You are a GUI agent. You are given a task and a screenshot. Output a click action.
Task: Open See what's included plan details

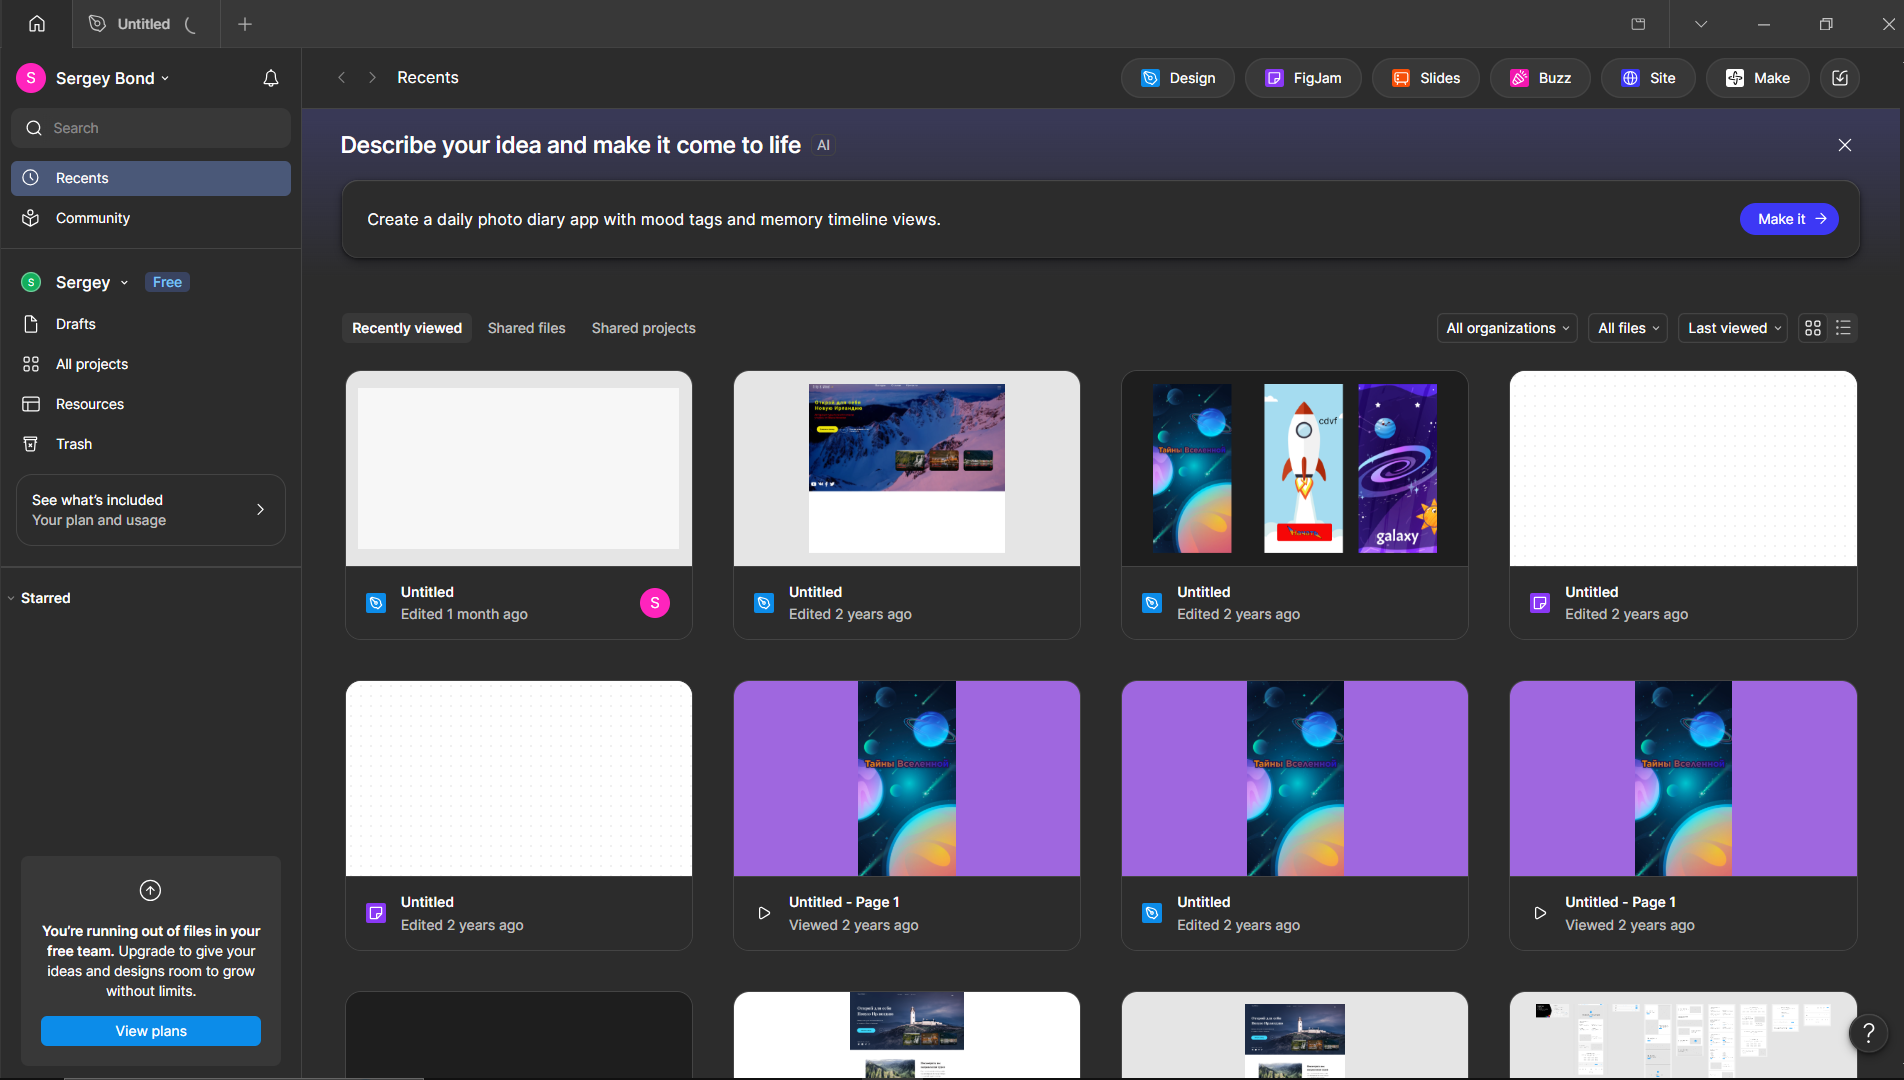click(x=151, y=510)
